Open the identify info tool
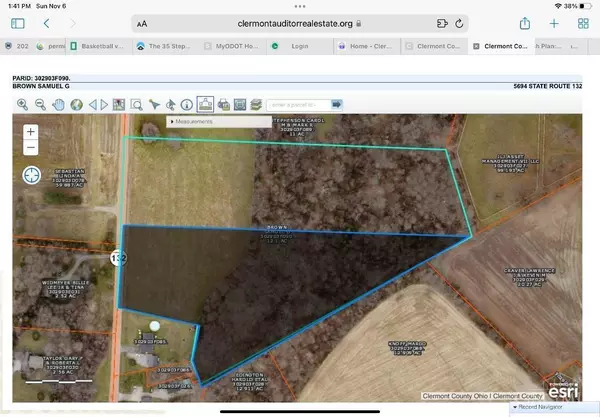600x417 pixels. coord(187,104)
